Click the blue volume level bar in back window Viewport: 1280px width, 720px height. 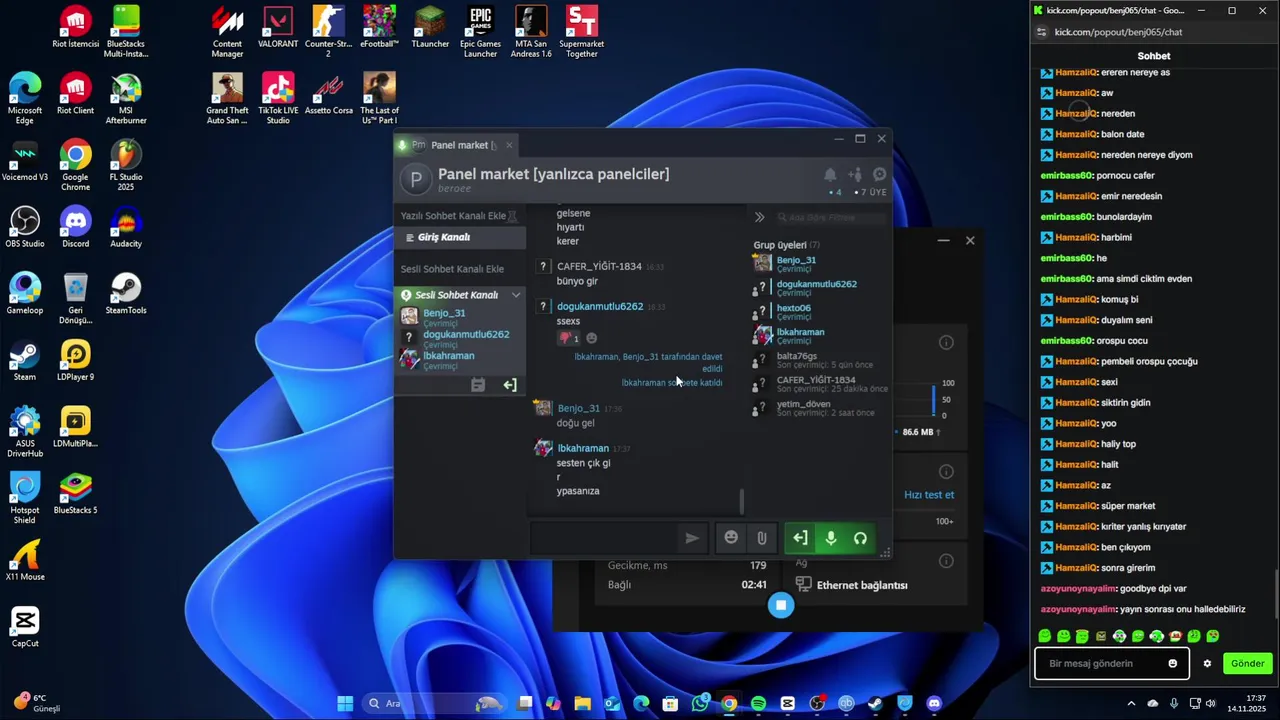click(x=934, y=399)
